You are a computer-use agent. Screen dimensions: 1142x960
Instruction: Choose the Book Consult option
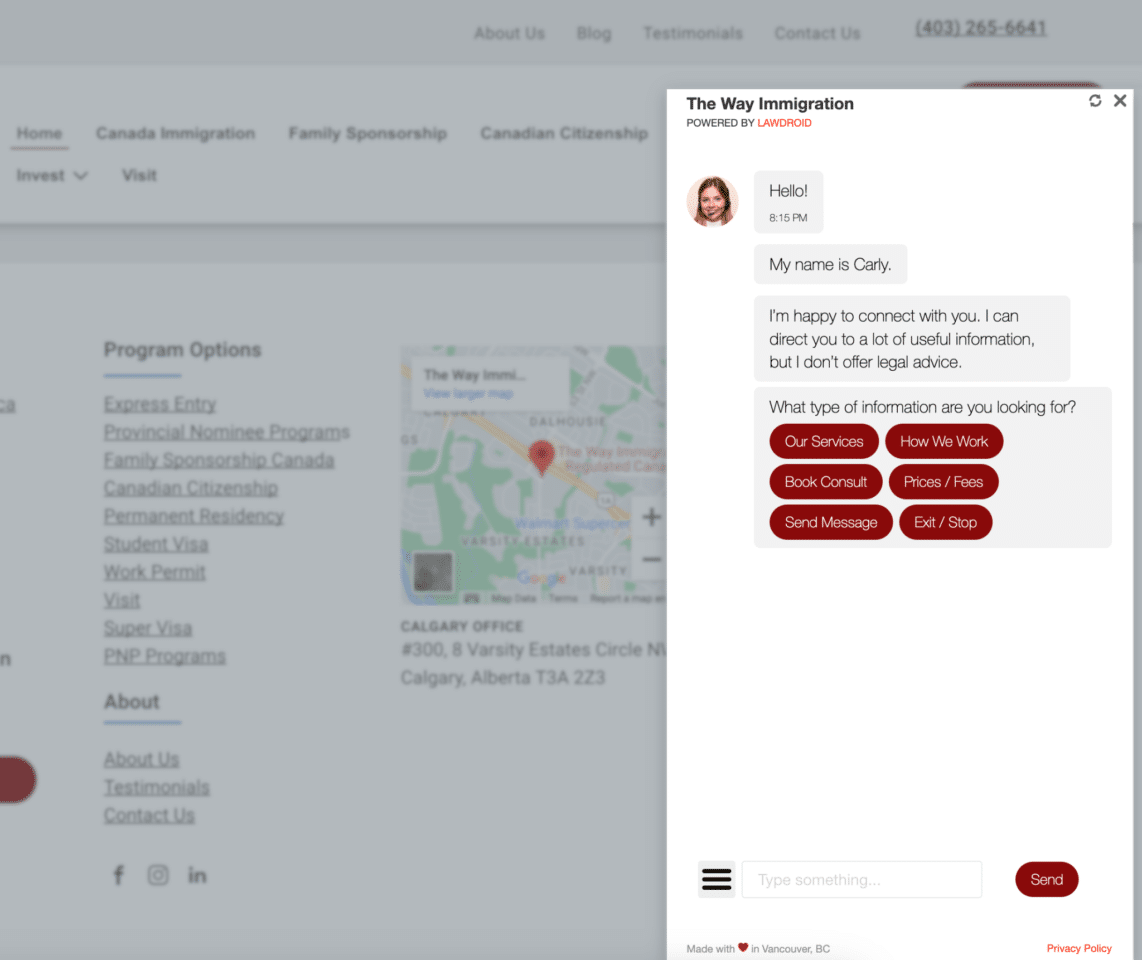pos(825,481)
